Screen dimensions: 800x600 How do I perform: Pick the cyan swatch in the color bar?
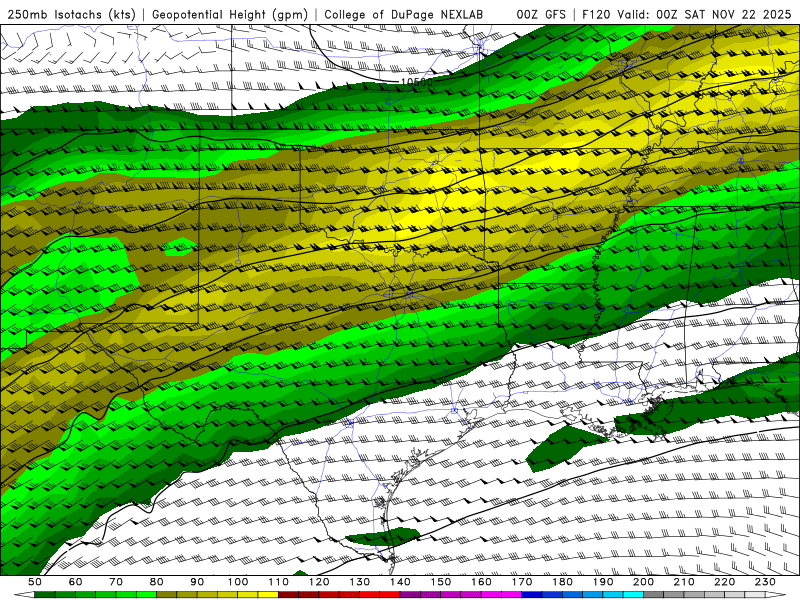click(634, 595)
